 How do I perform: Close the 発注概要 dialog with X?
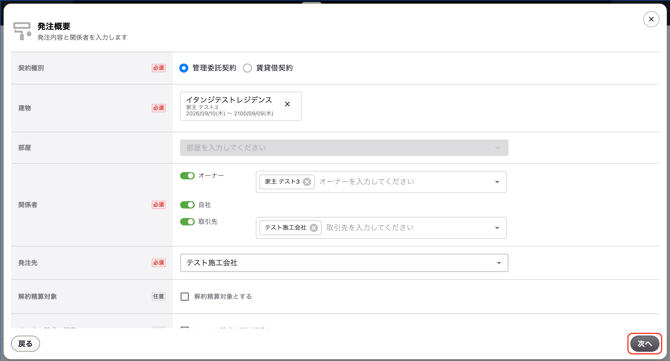coord(651,19)
